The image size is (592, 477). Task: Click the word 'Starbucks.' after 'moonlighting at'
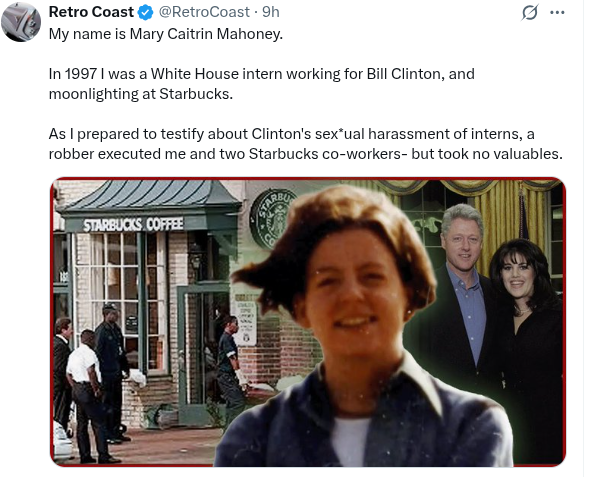coord(196,94)
